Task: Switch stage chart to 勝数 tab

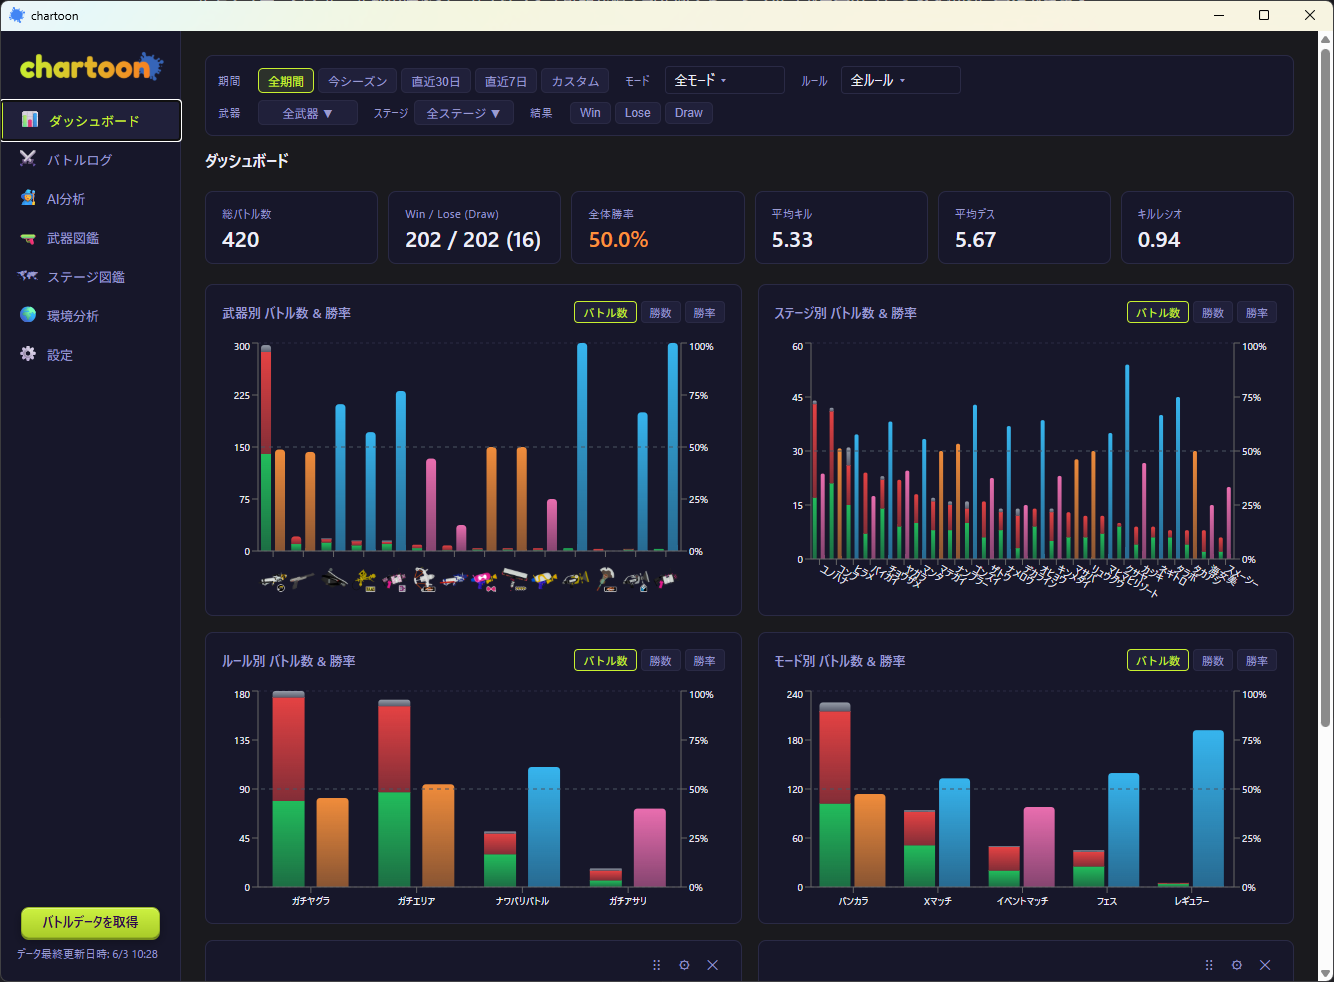Action: pos(1213,313)
